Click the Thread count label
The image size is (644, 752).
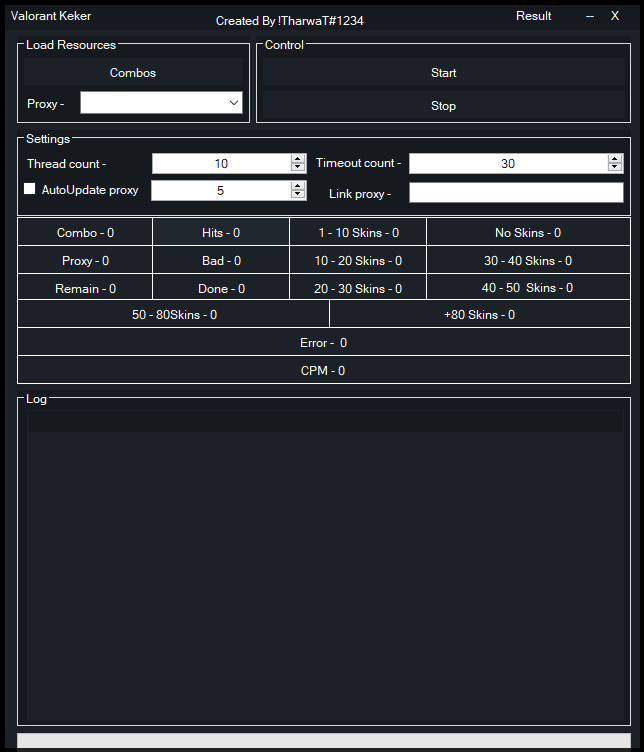[66, 164]
